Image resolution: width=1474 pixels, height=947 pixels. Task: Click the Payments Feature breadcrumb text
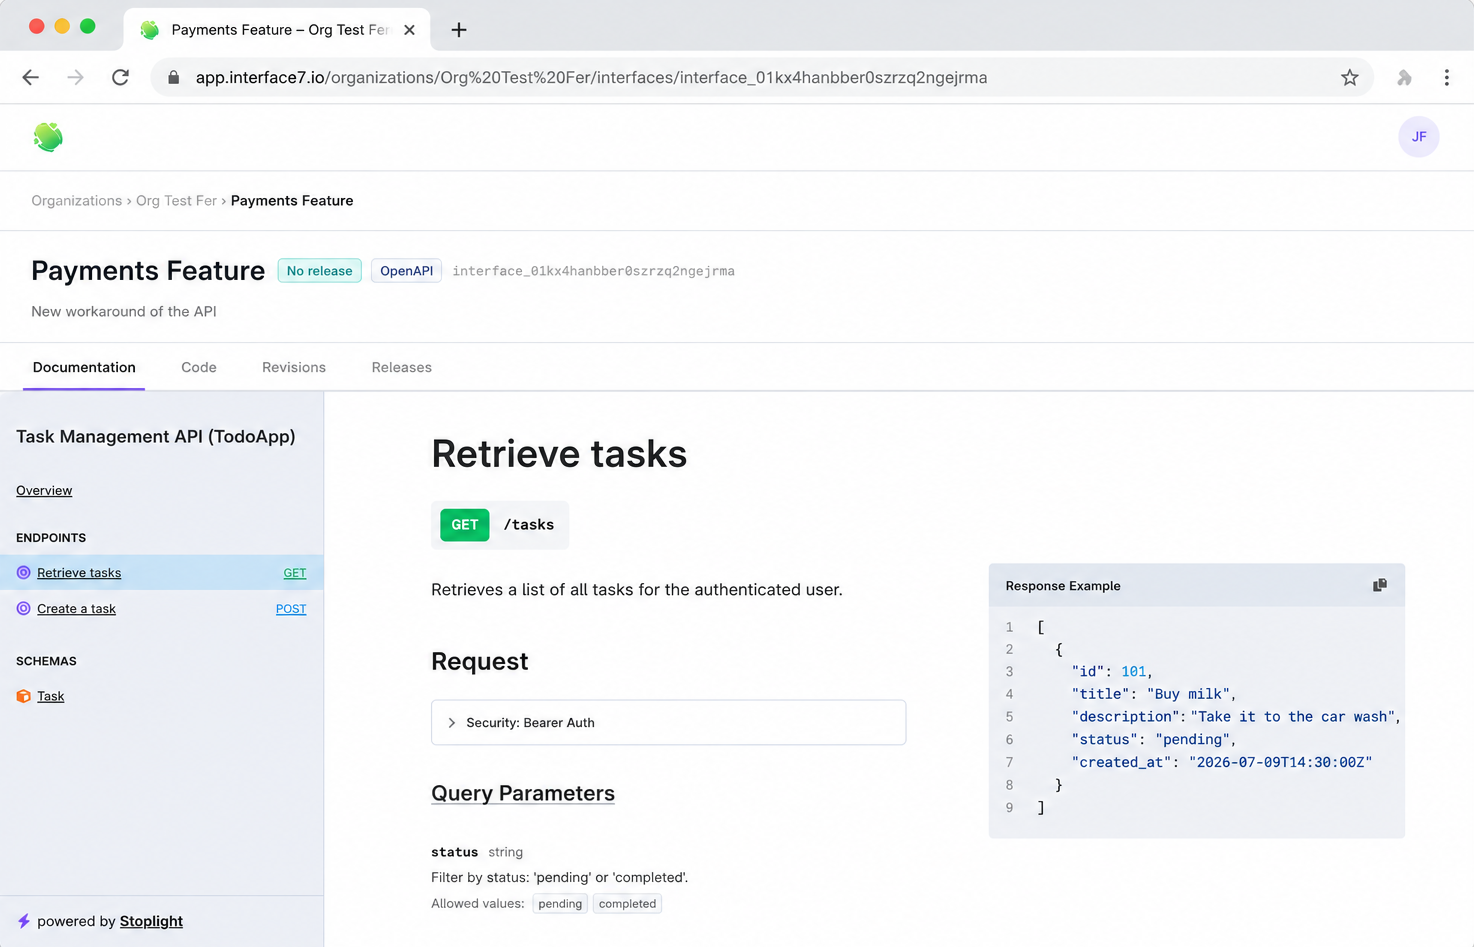pyautogui.click(x=292, y=200)
